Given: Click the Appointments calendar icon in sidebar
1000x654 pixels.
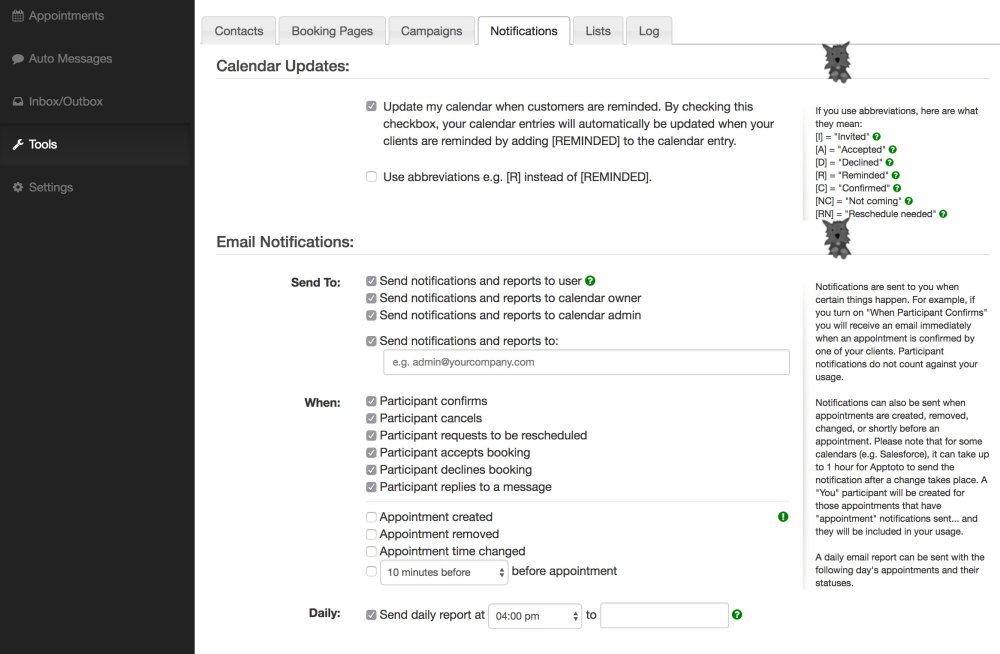Looking at the screenshot, I should 18,16.
